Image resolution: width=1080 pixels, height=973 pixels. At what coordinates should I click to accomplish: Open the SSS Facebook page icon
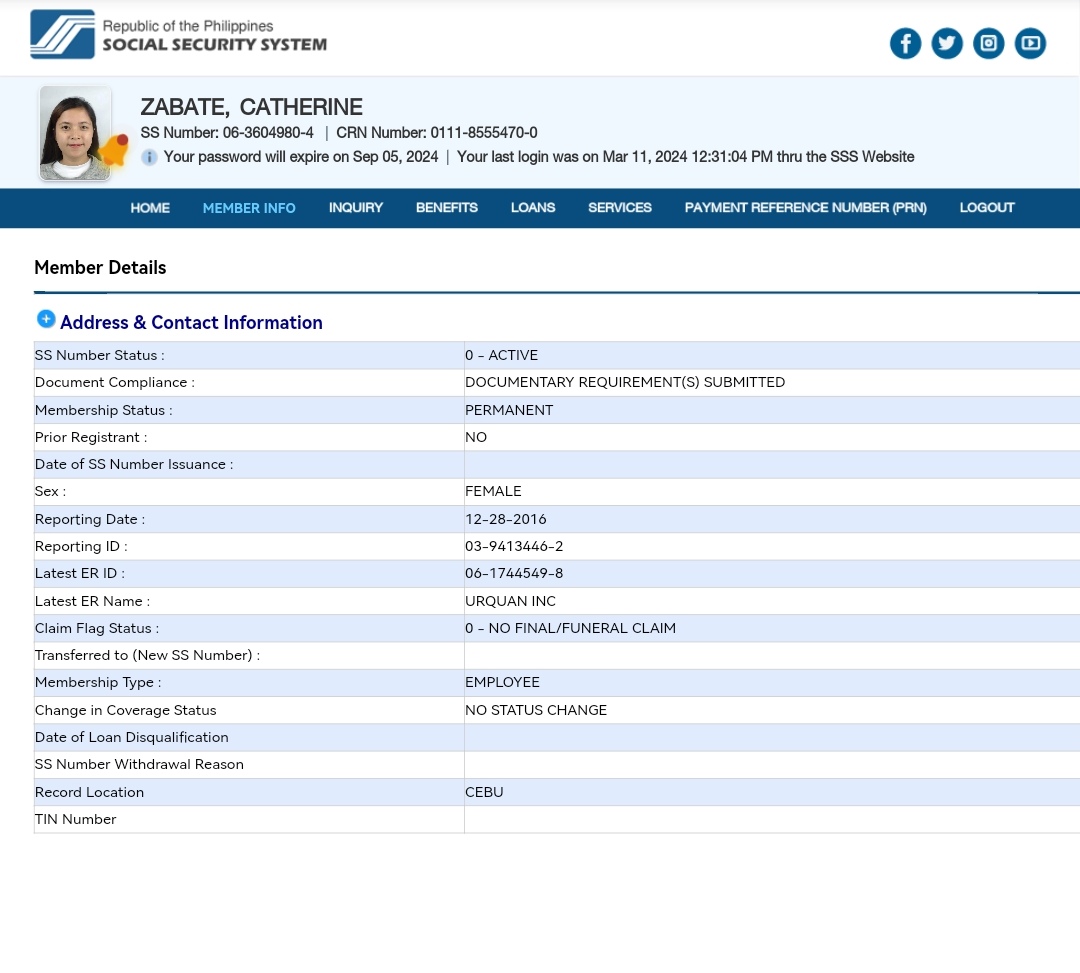pyautogui.click(x=905, y=43)
